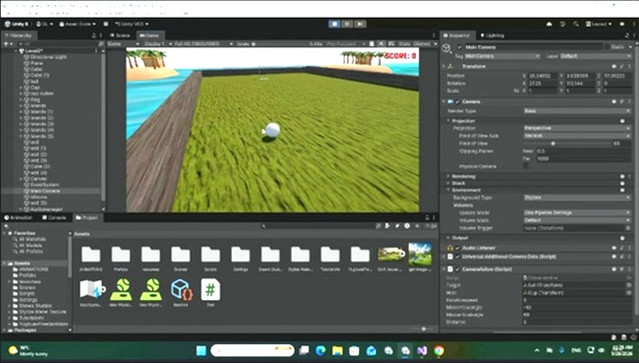Pause the game with the Pause button

(x=347, y=24)
